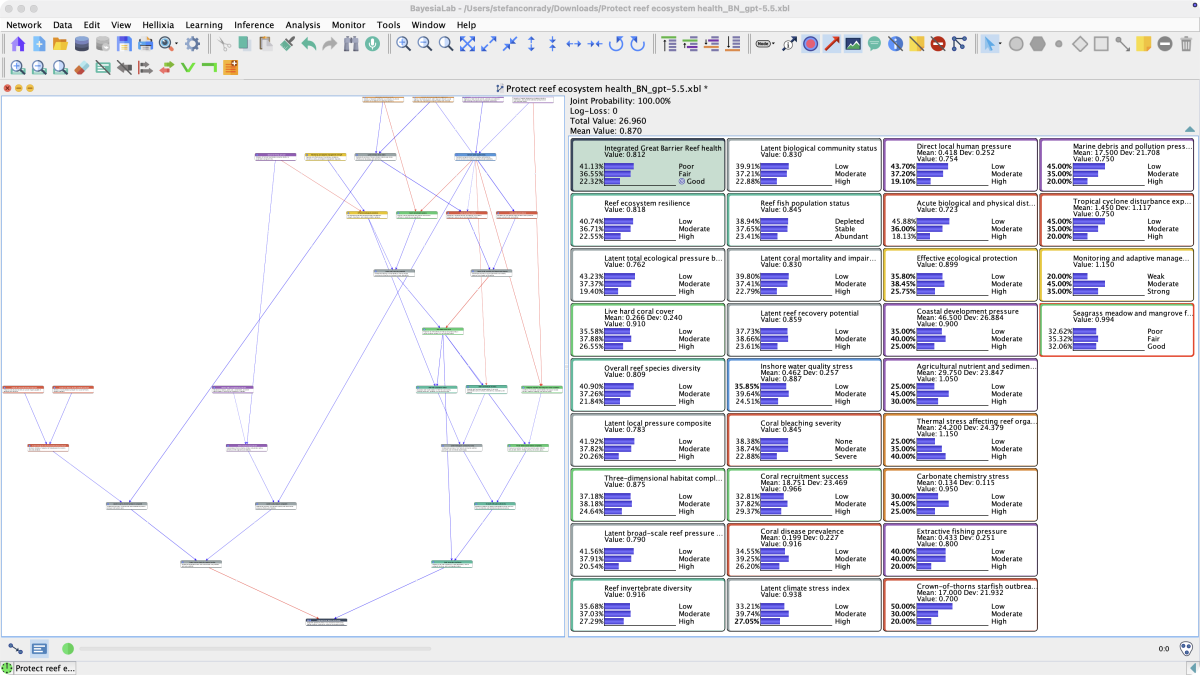Click the paste clipboard icon
This screenshot has width=1200, height=675.
pyautogui.click(x=266, y=44)
